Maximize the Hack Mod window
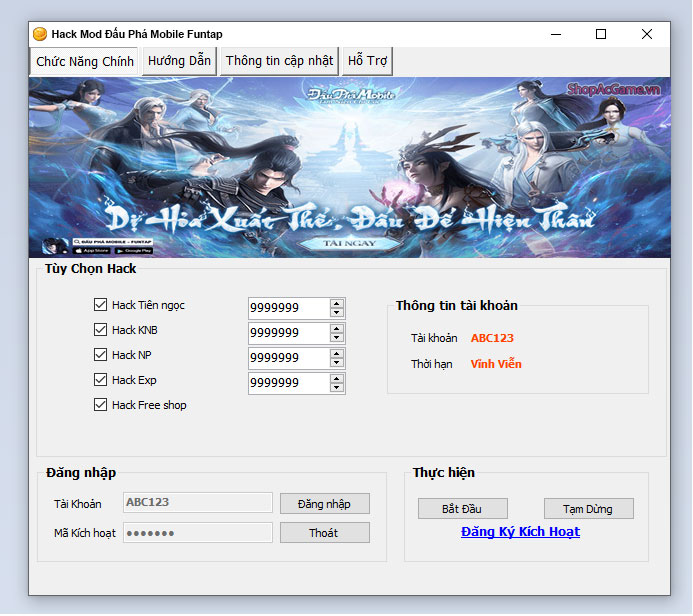 point(601,34)
